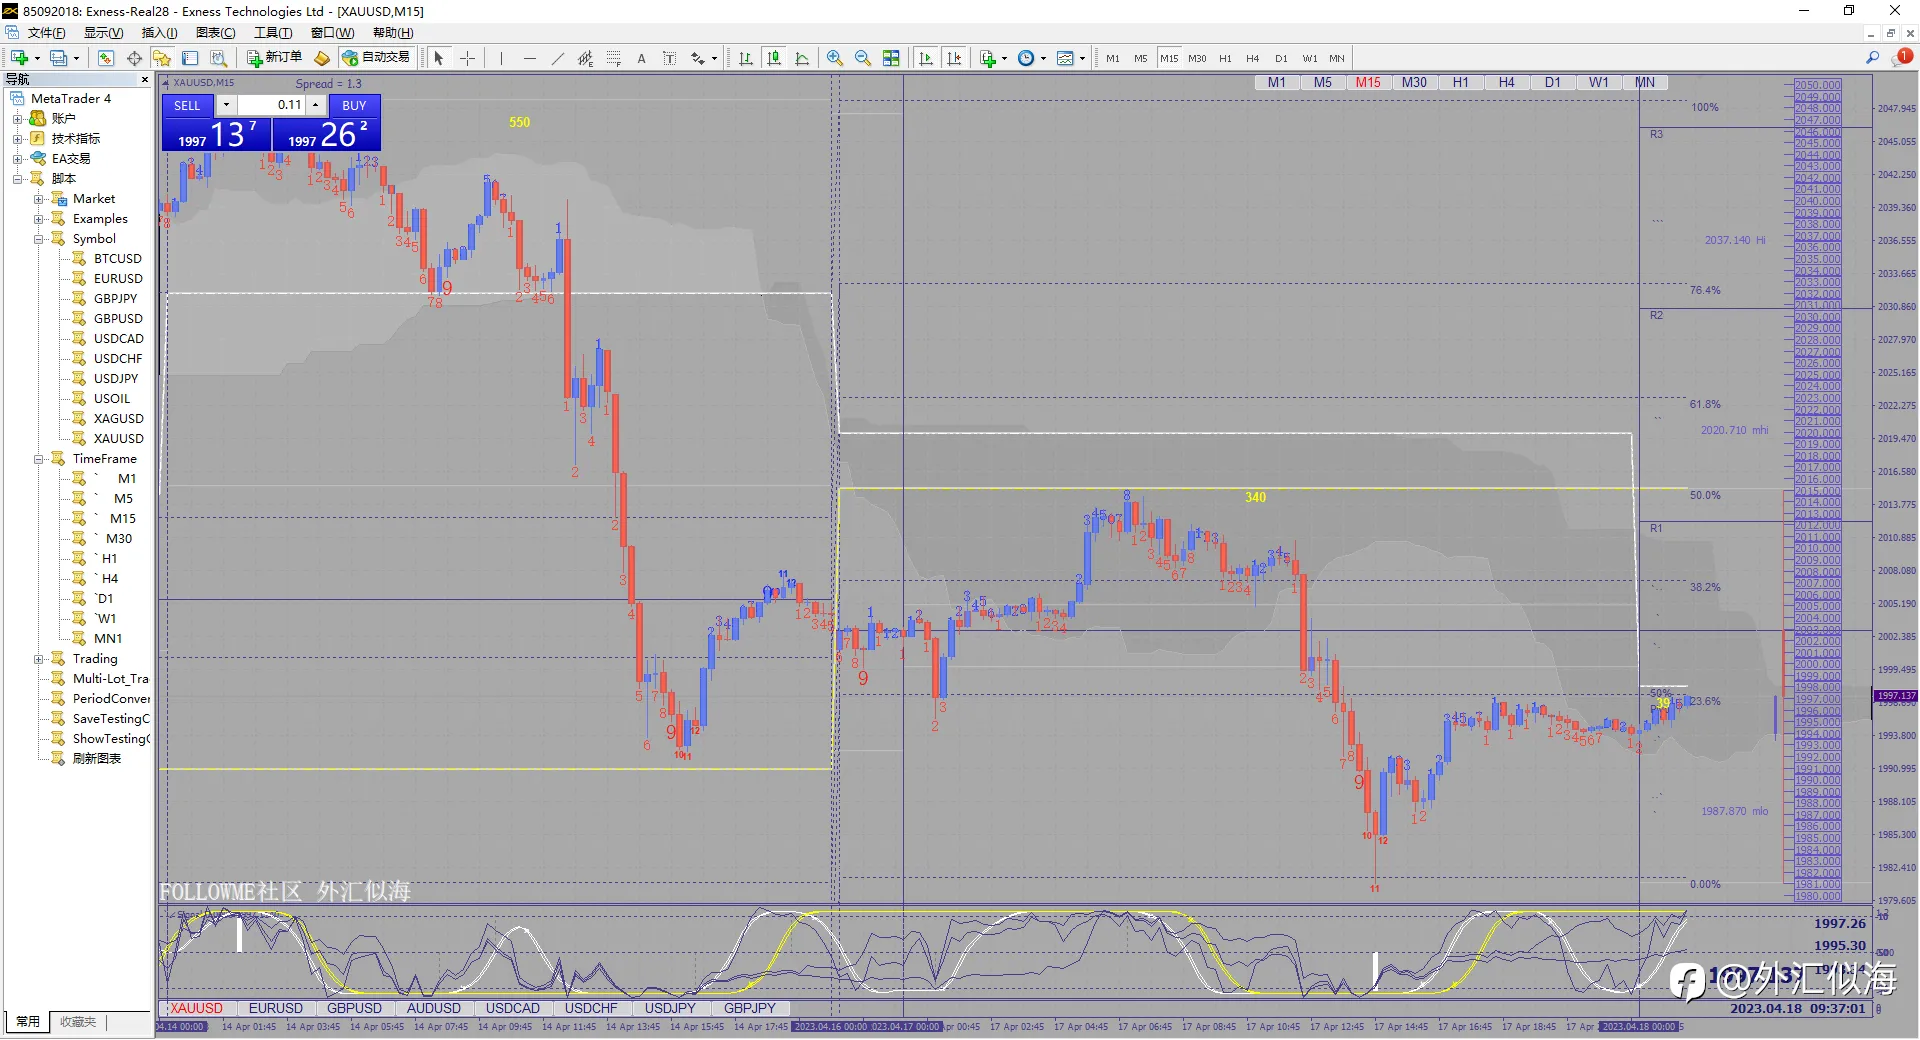1920x1040 pixels.
Task: Open the chart templates dropdown
Action: click(x=1082, y=58)
